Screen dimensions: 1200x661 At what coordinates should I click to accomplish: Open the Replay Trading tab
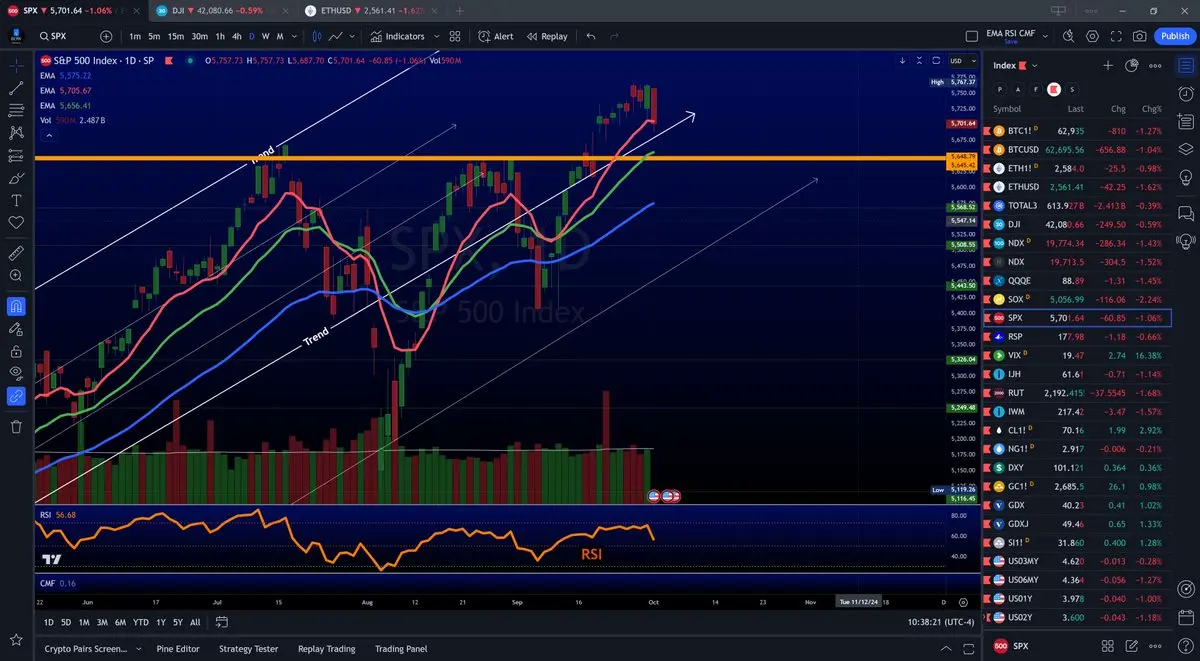326,649
